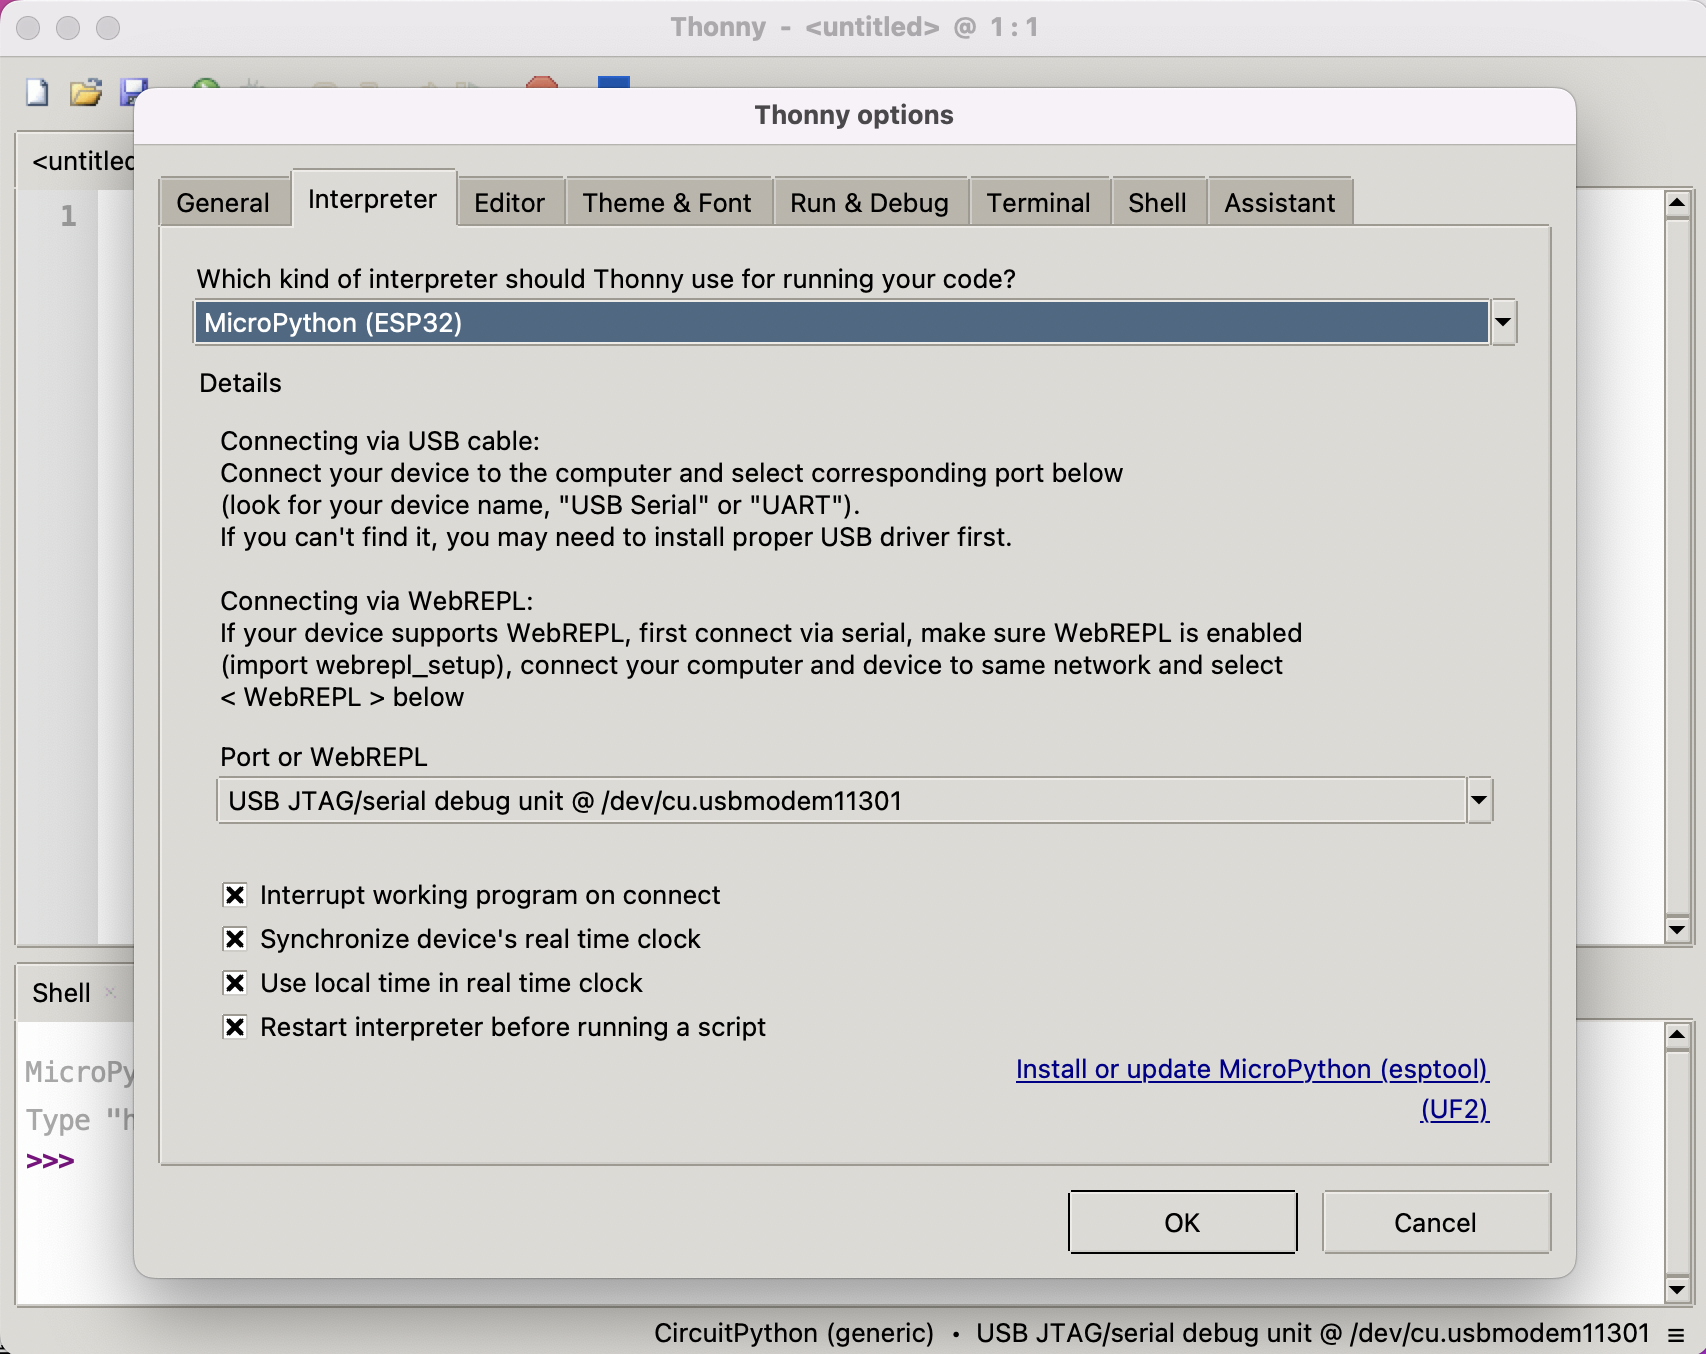The width and height of the screenshot is (1706, 1354).
Task: Click the New file icon in Thonny toolbar
Action: (37, 92)
